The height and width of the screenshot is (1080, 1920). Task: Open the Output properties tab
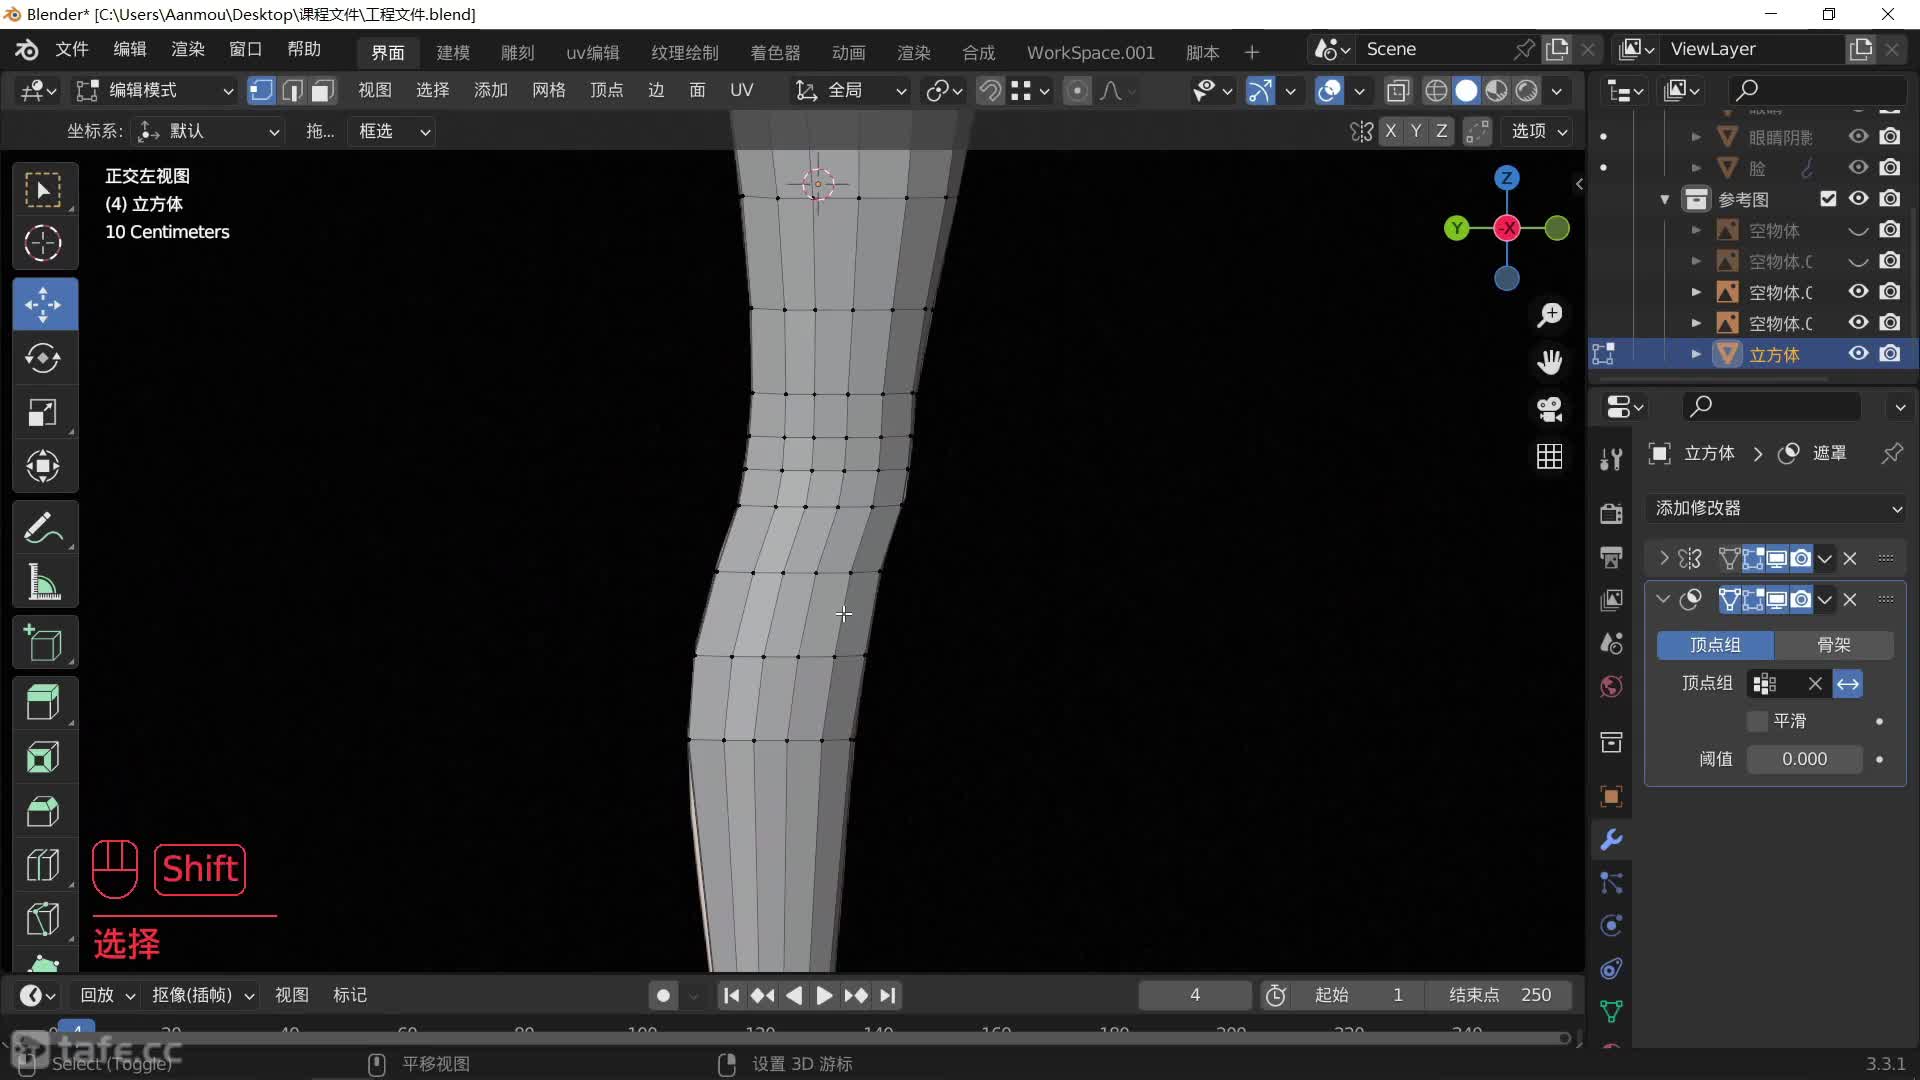pos(1611,557)
